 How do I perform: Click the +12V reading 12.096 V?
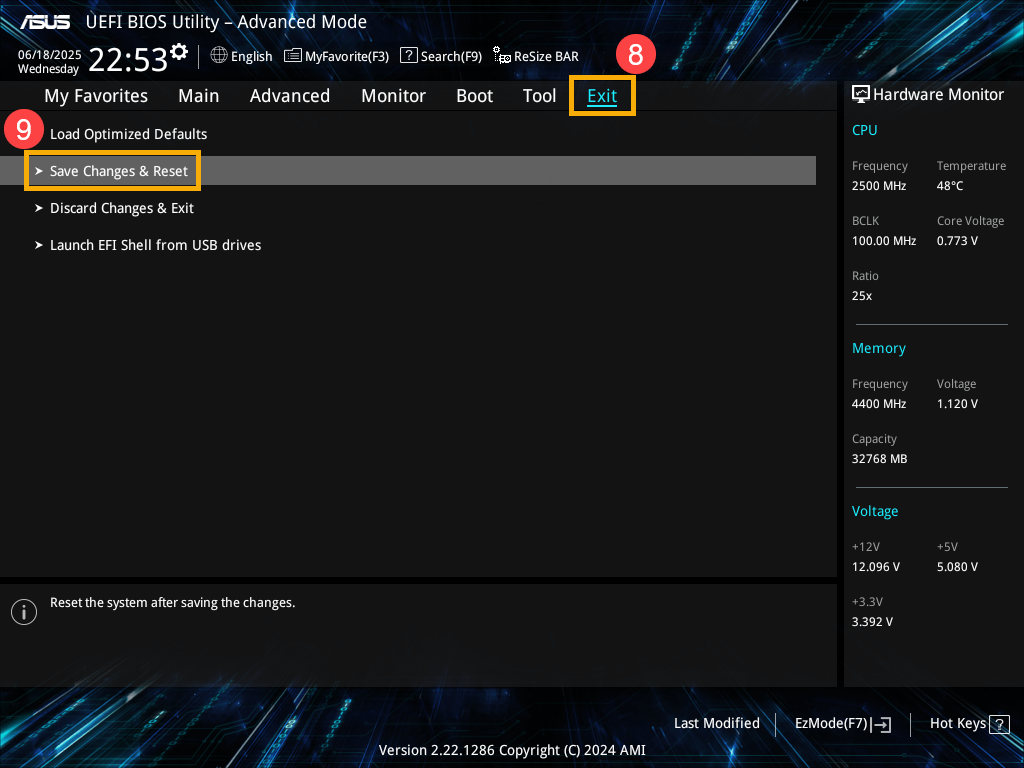(875, 567)
